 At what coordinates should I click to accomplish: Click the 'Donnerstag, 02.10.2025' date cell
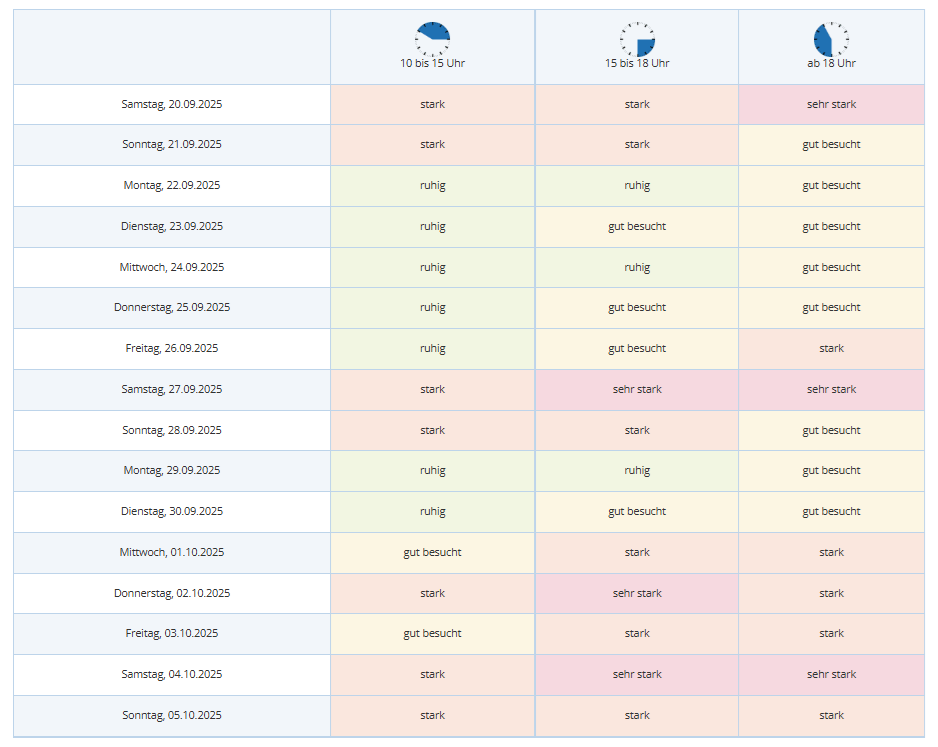[x=172, y=593]
